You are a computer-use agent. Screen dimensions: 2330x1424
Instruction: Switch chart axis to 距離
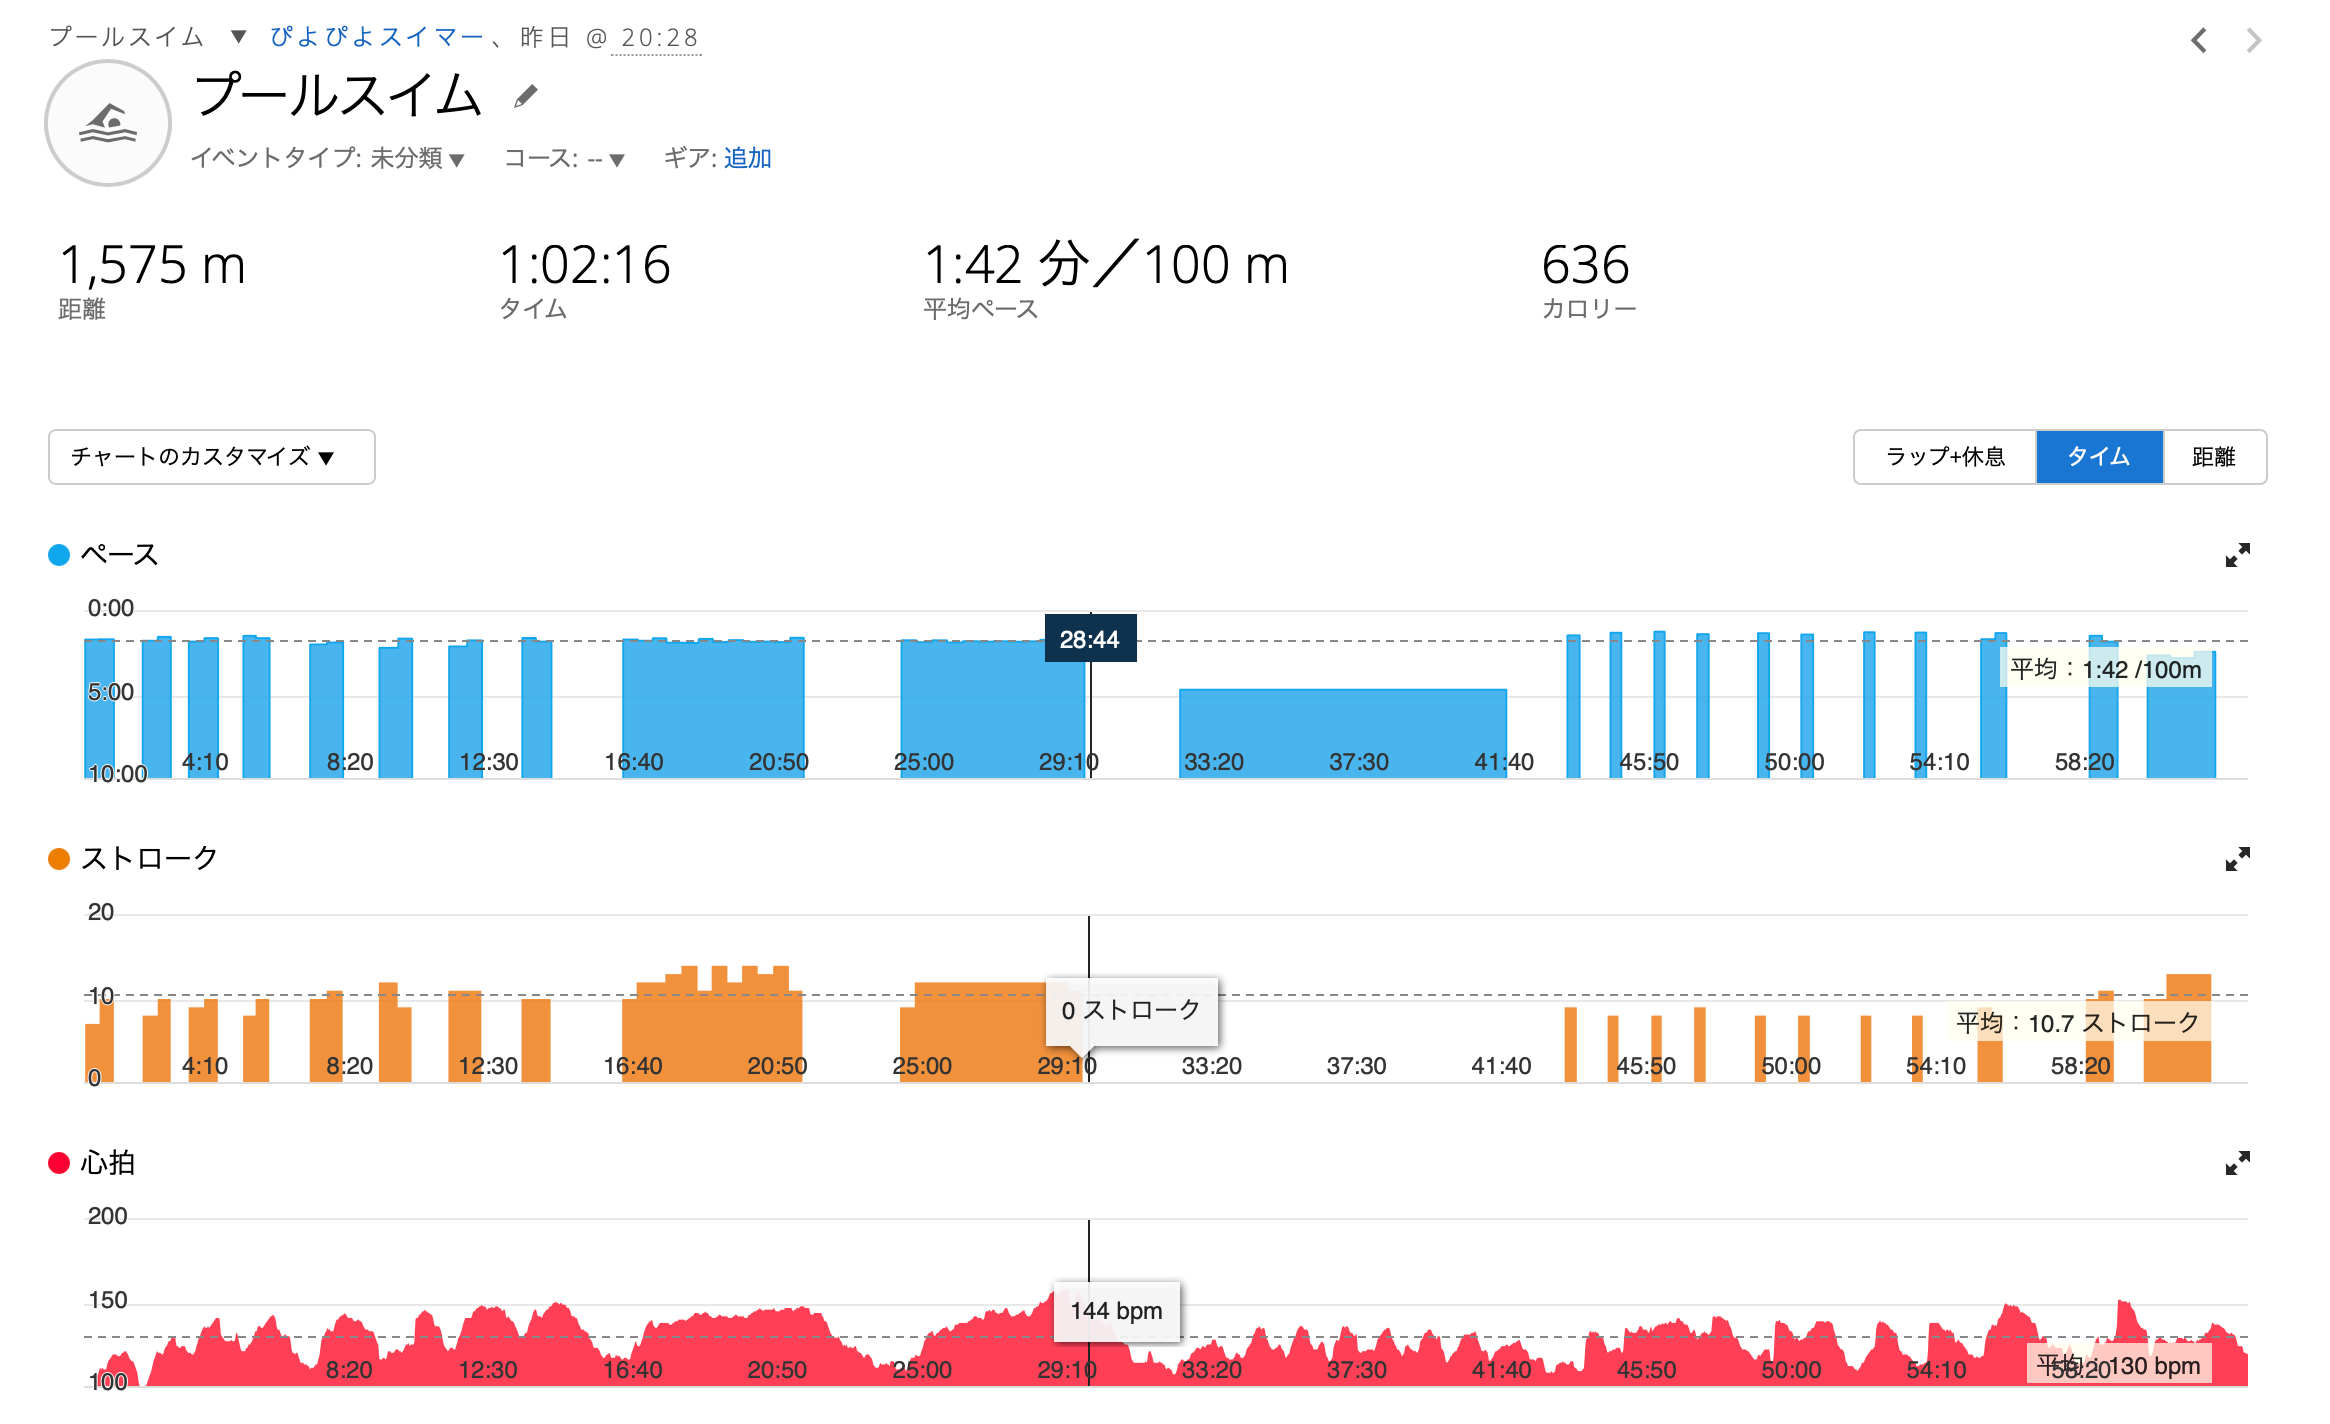tap(2214, 457)
